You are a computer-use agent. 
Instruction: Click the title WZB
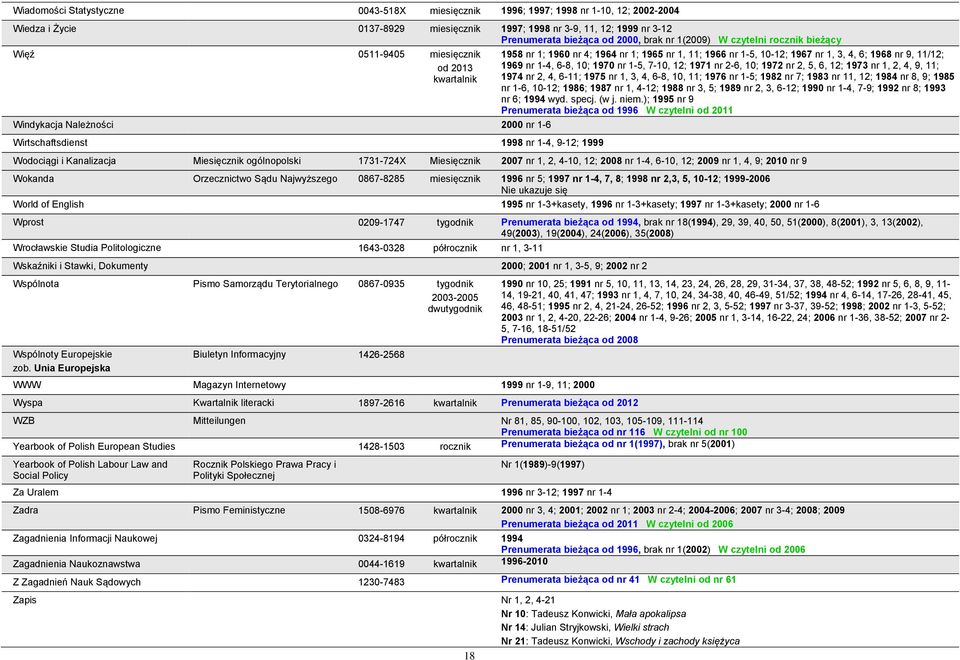click(x=23, y=421)
